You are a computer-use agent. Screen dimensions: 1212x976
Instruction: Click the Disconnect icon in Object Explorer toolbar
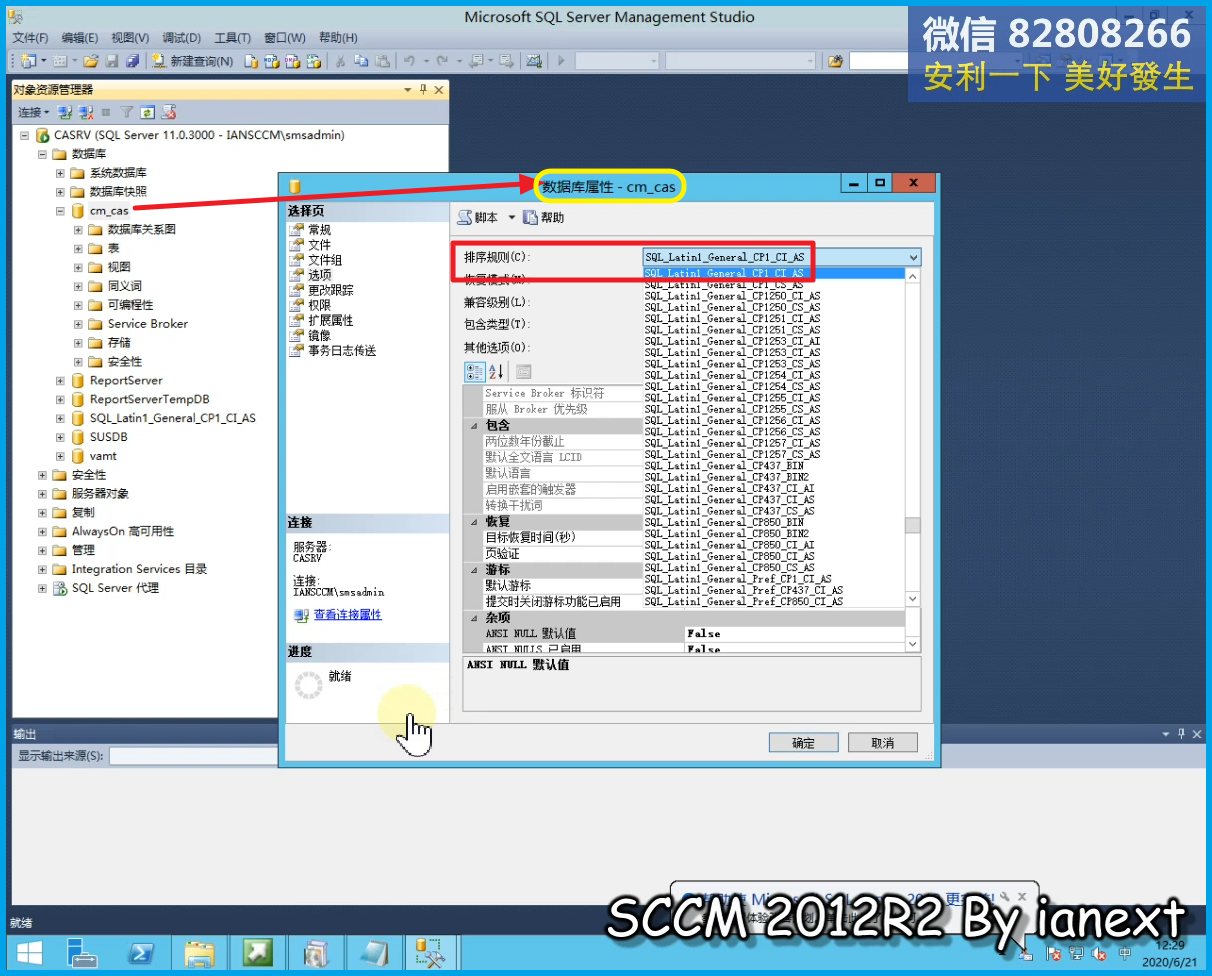click(86, 112)
